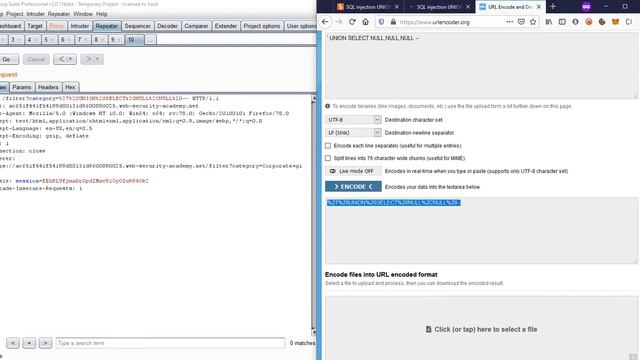Click the info icon beside binaries note
640x360 pixels.
[x=328, y=106]
